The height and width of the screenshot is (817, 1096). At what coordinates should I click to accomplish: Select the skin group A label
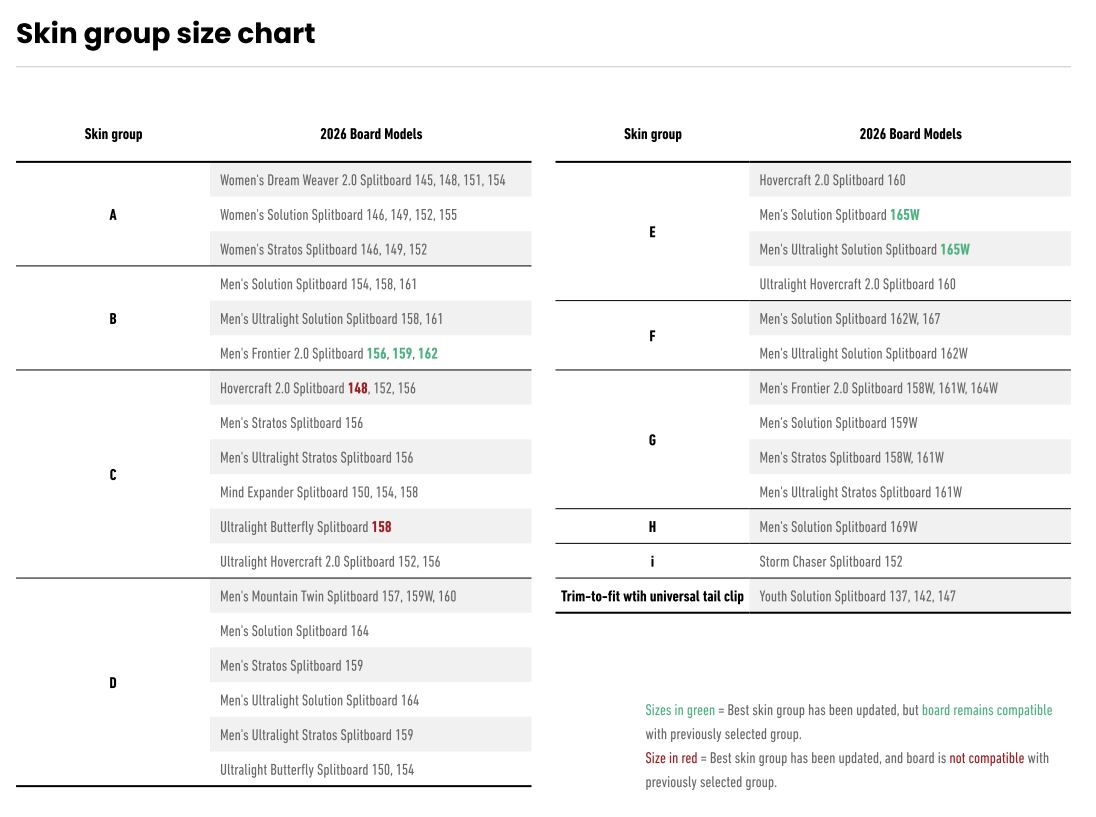coord(113,215)
